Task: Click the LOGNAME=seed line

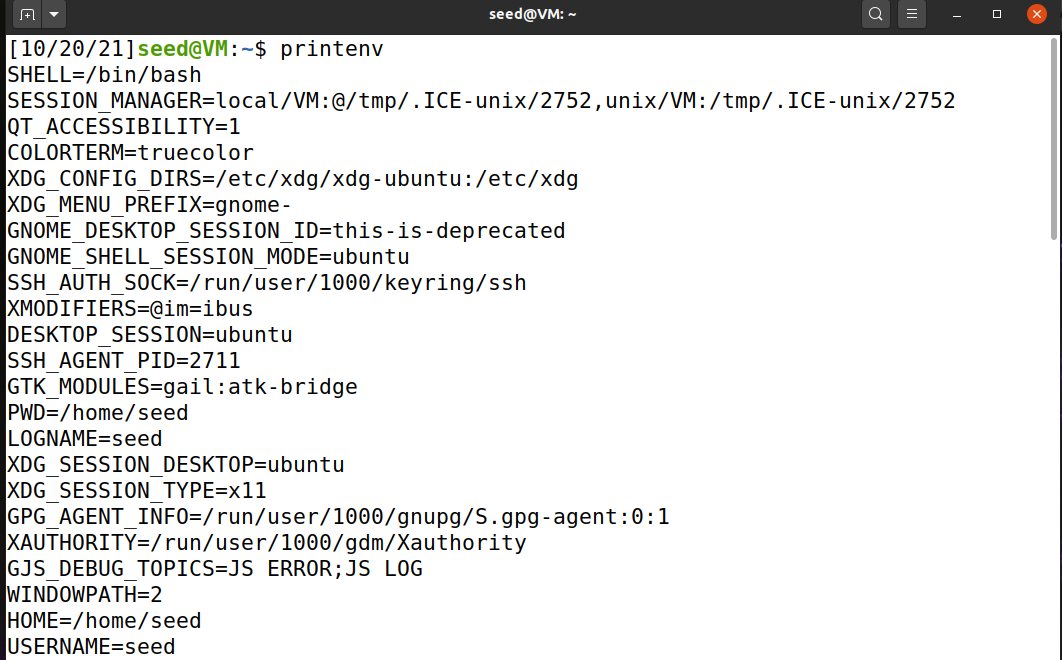Action: click(x=84, y=438)
